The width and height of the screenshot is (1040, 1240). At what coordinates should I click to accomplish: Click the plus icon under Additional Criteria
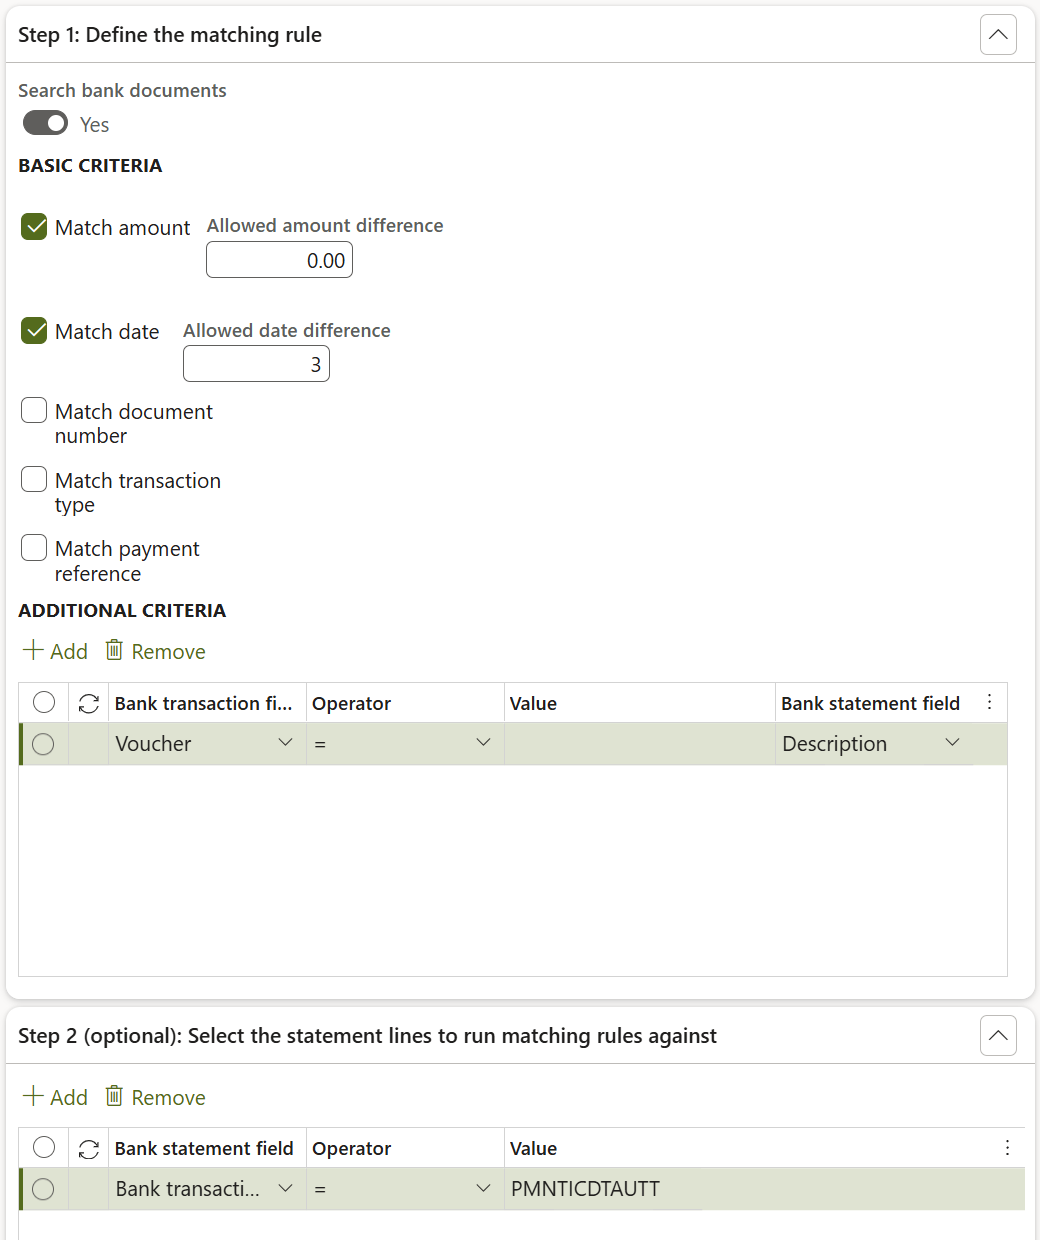(x=33, y=650)
